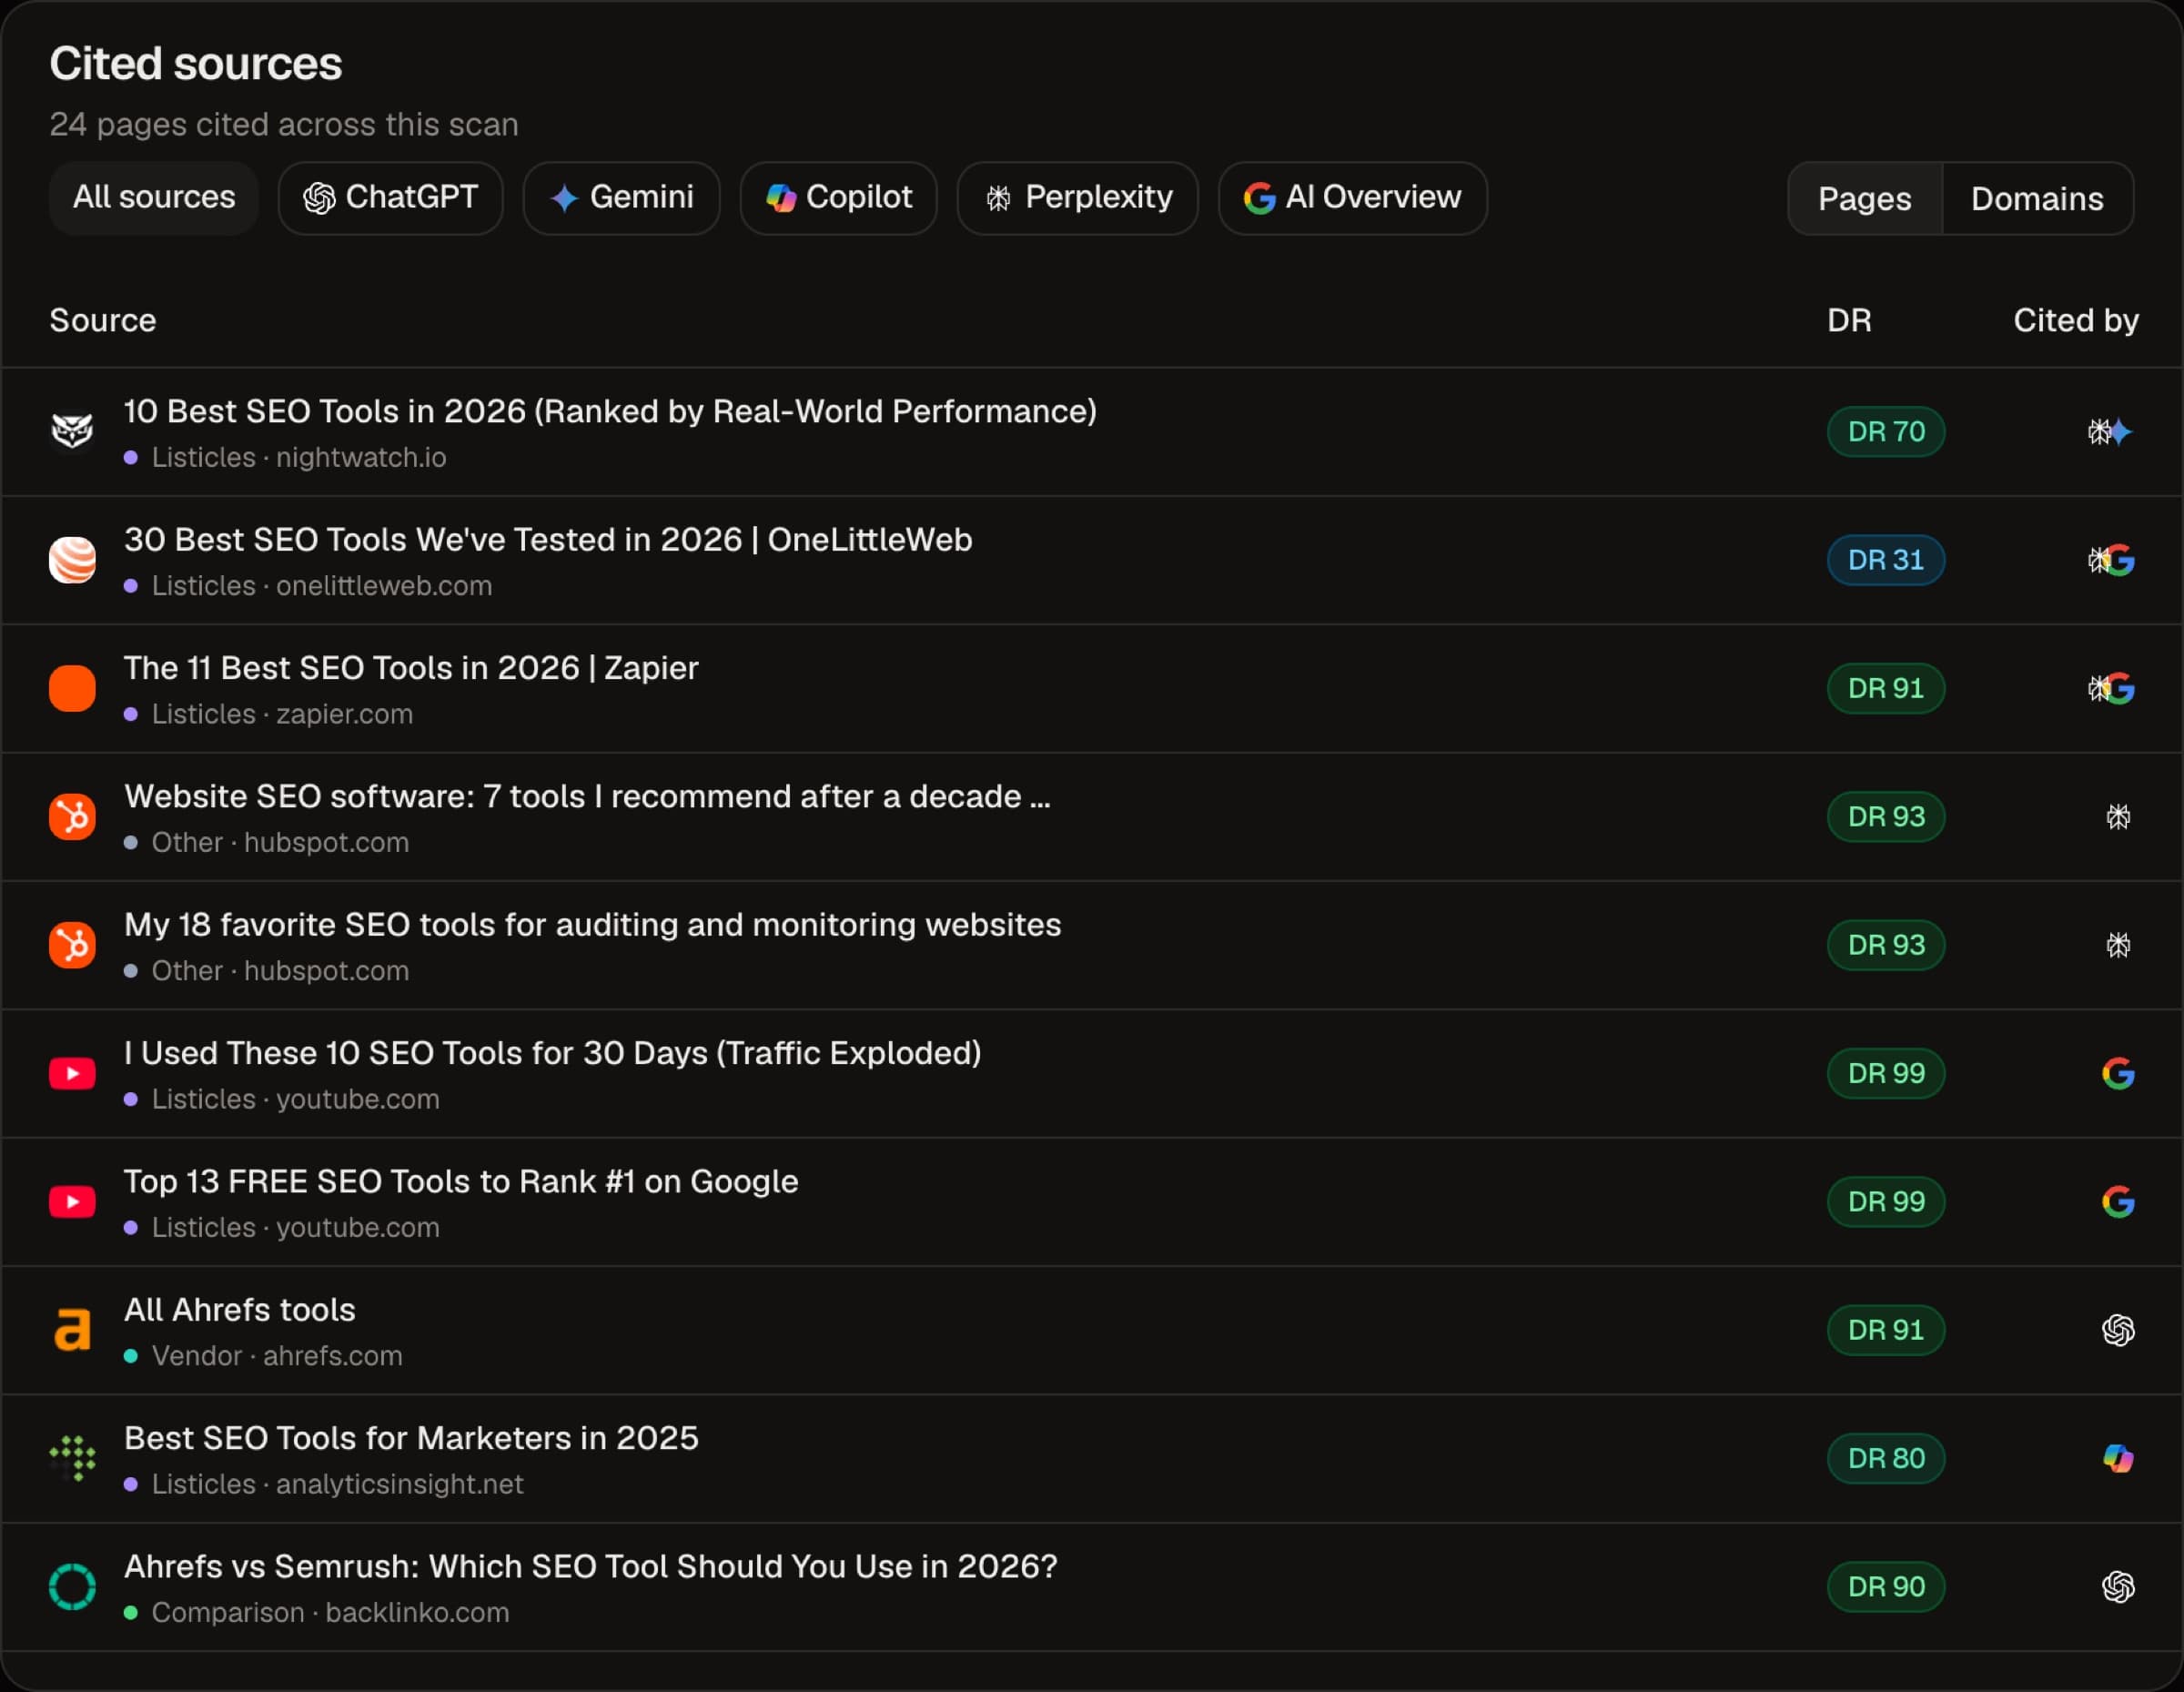
Task: Click YouTube icon beside Top 13 FREE SEO Tools
Action: (x=72, y=1201)
